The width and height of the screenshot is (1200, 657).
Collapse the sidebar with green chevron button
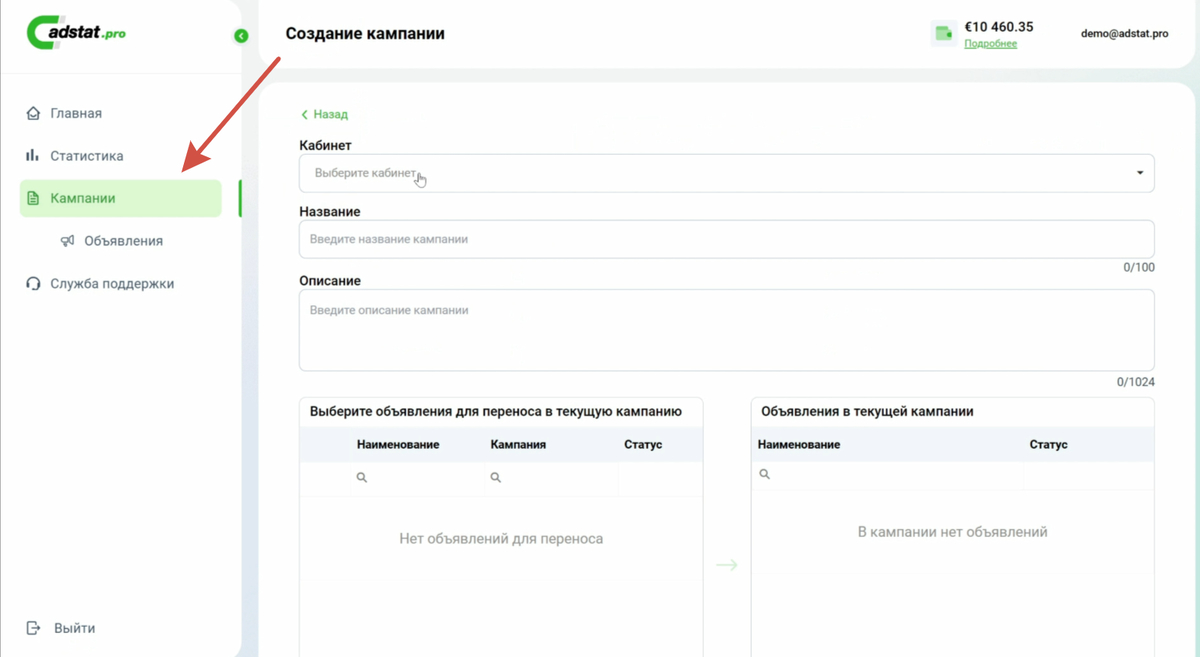tap(241, 36)
